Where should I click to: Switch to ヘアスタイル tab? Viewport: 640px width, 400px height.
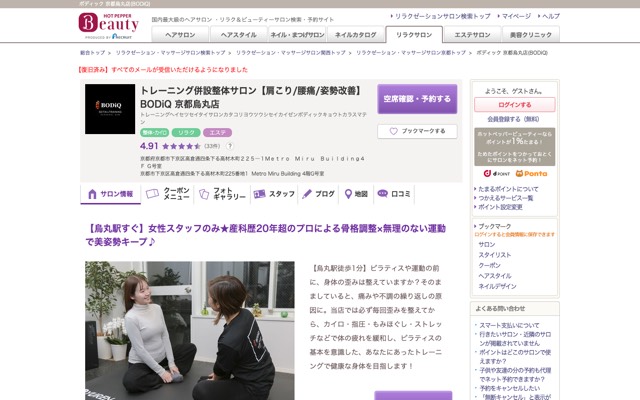pyautogui.click(x=238, y=35)
